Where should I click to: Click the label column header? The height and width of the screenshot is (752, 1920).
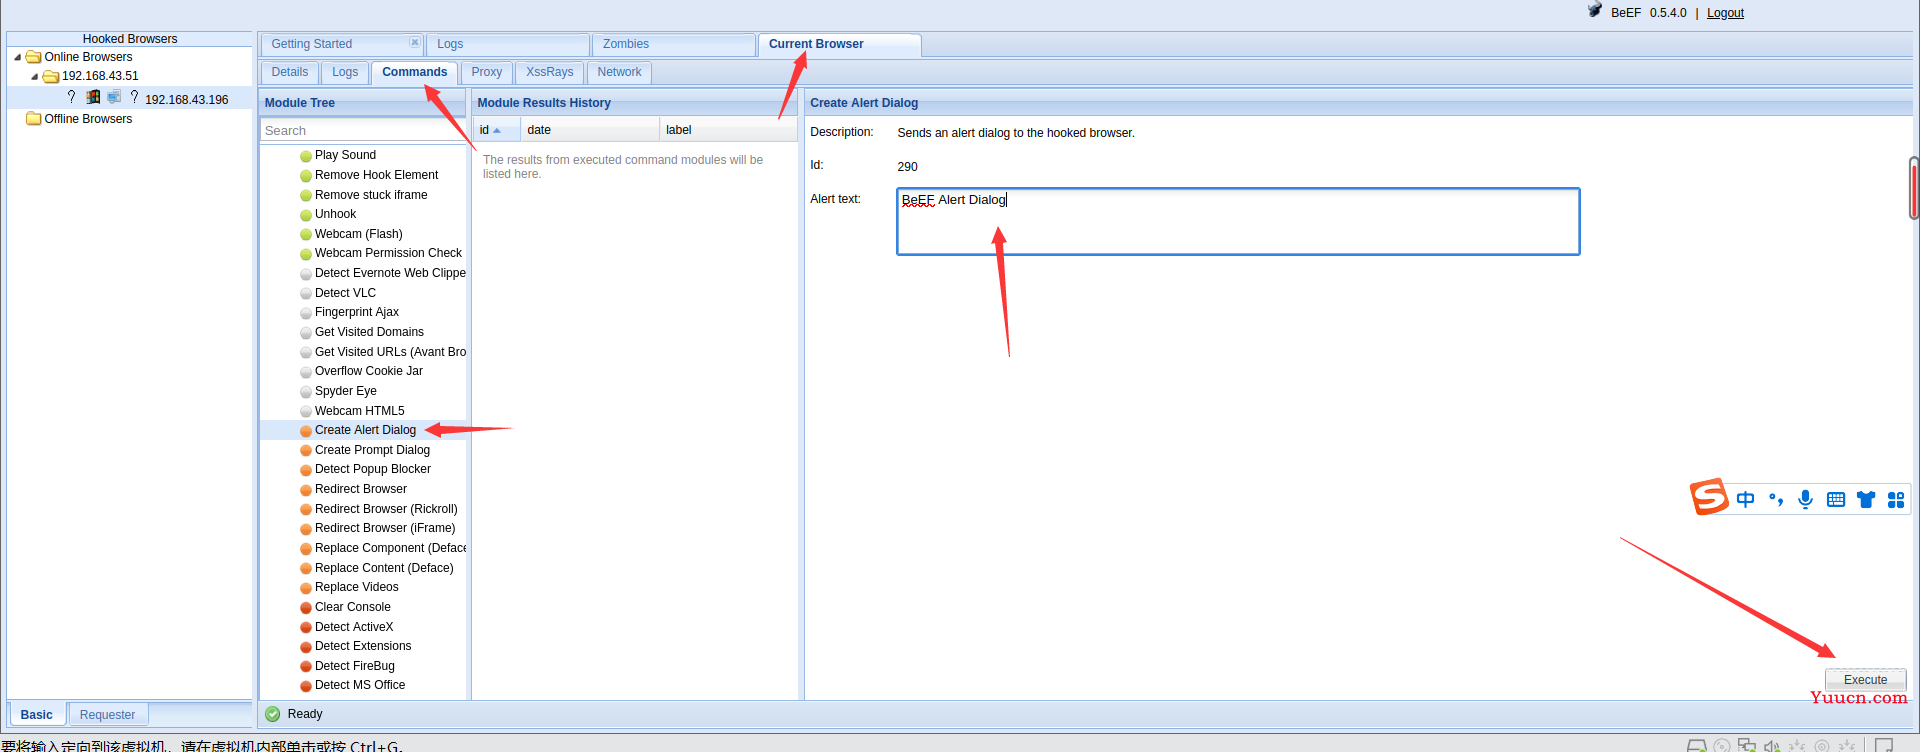click(x=728, y=130)
